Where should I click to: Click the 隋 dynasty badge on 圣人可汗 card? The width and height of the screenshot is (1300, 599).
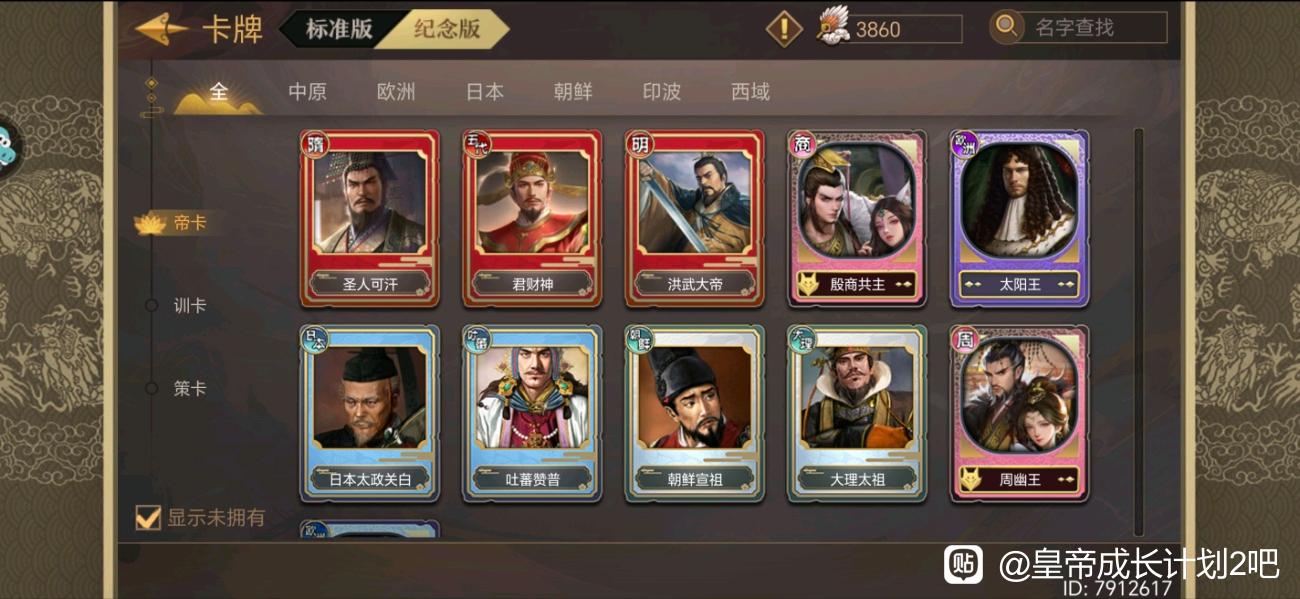[314, 145]
